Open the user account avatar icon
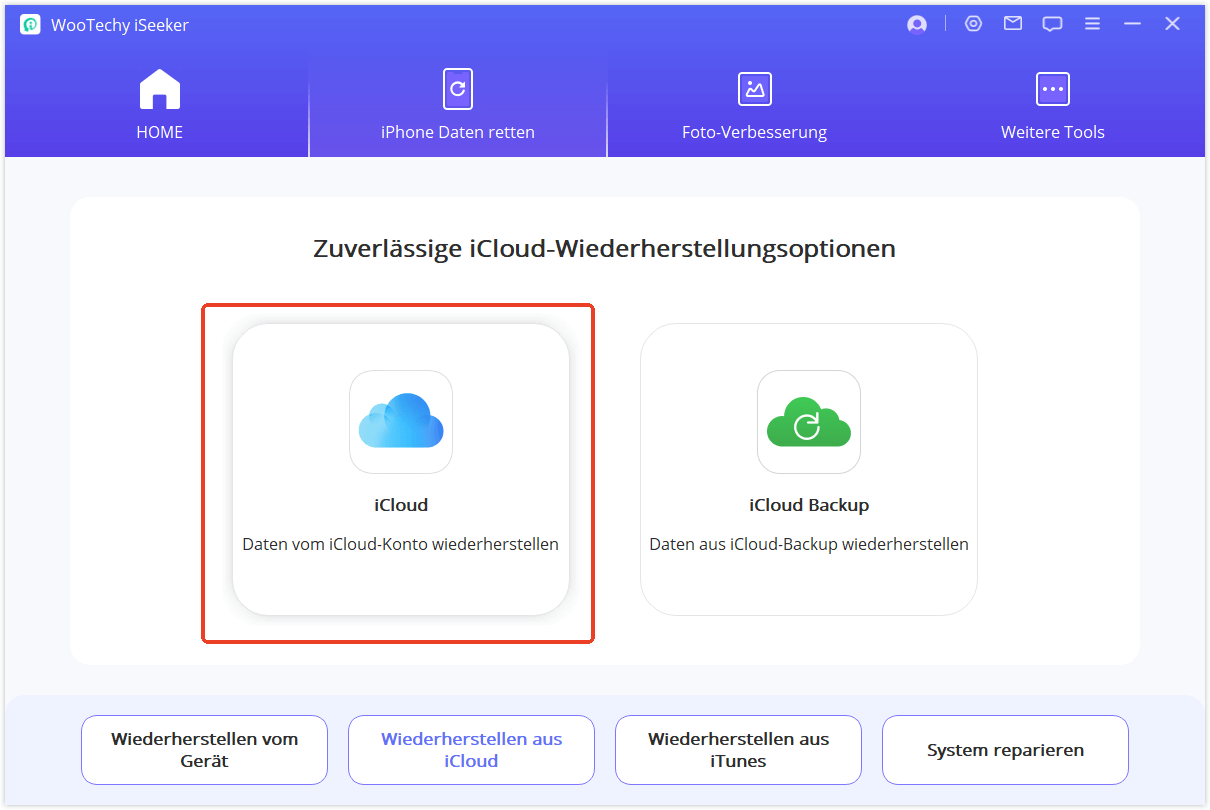Screen dimensions: 1210x810 point(916,23)
